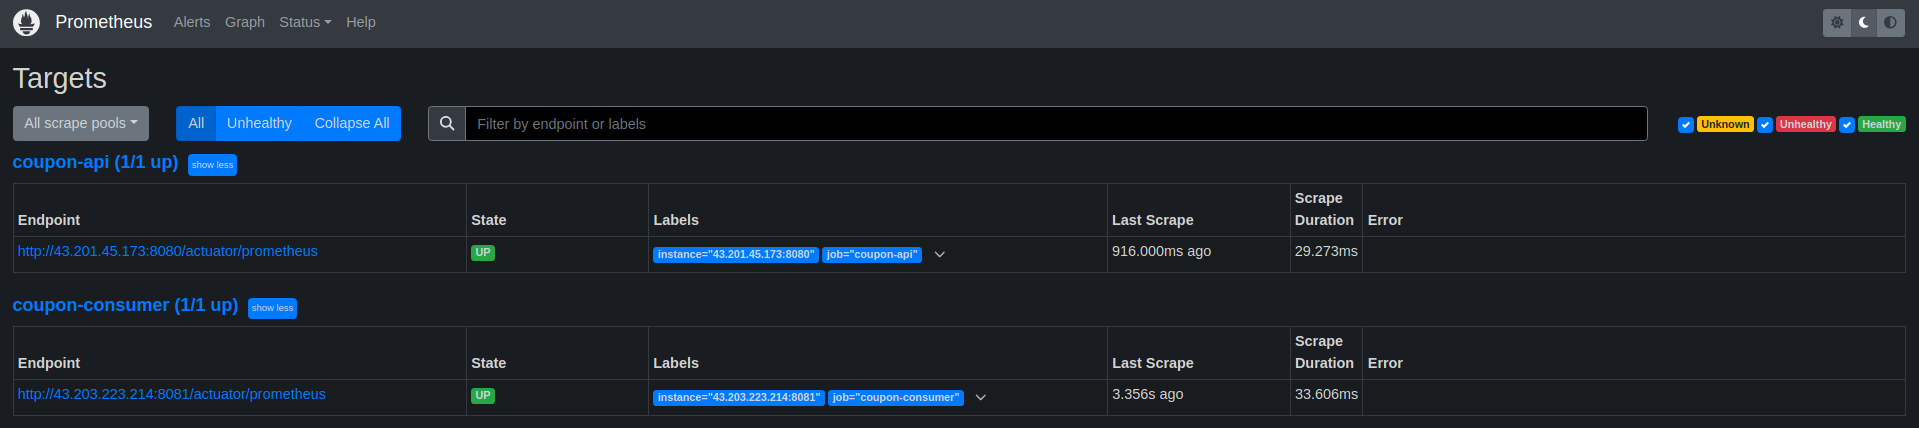Focus the filter by endpoint field

pyautogui.click(x=1056, y=124)
